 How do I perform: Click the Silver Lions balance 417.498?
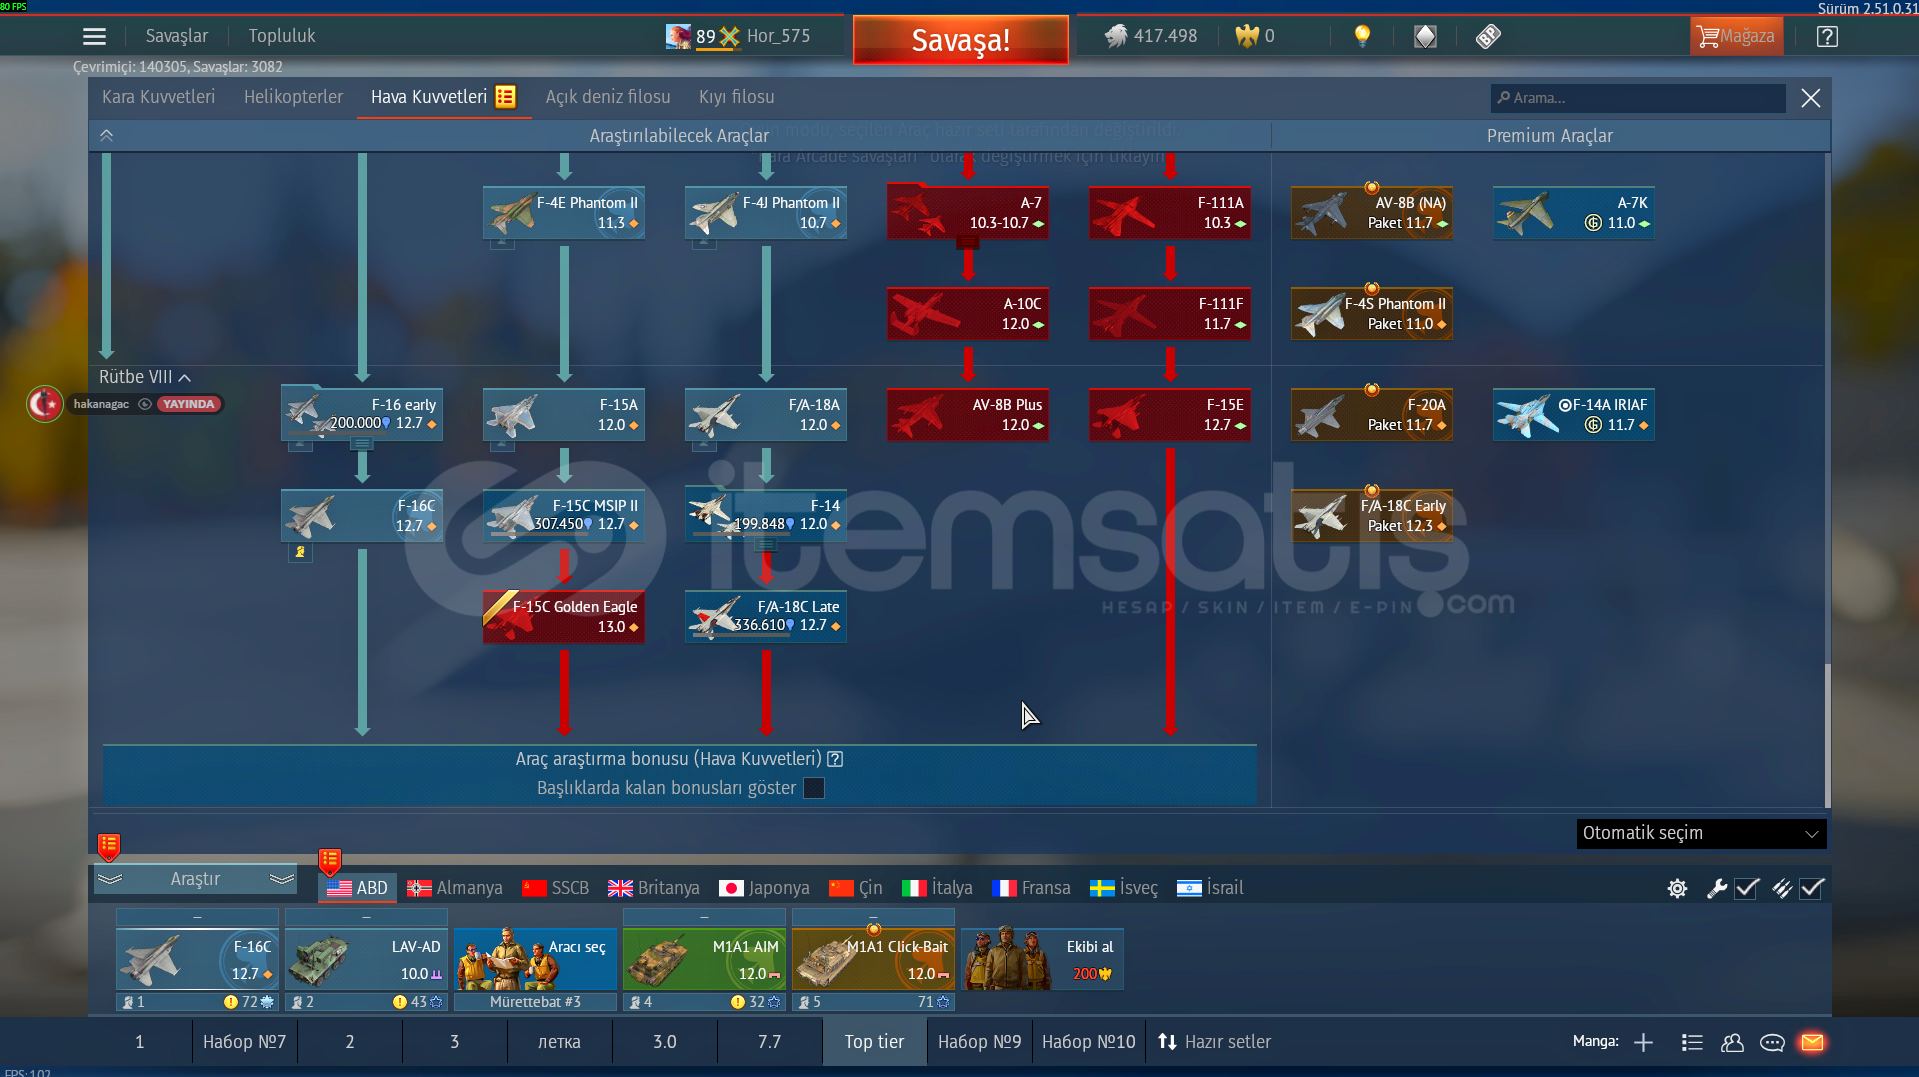1151,36
